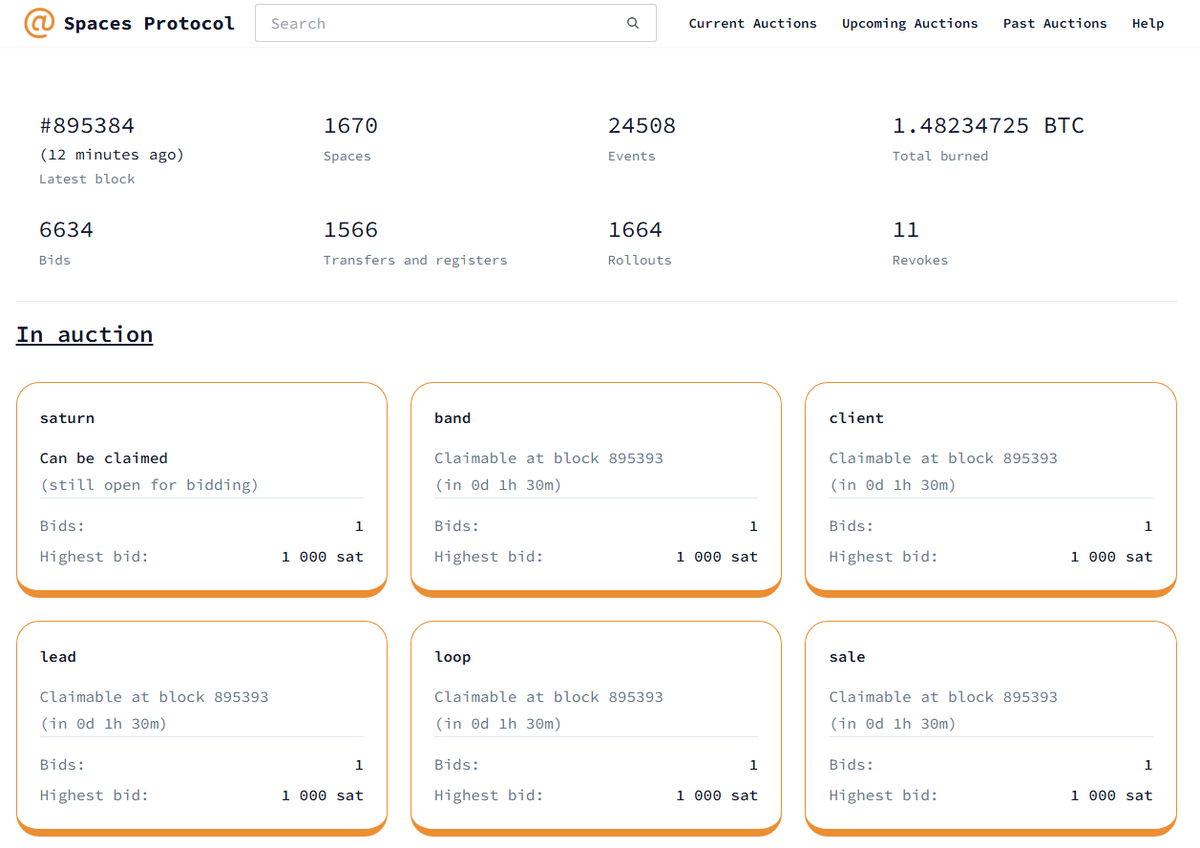This screenshot has width=1200, height=848.
Task: Open the lead auction card
Action: tap(202, 727)
